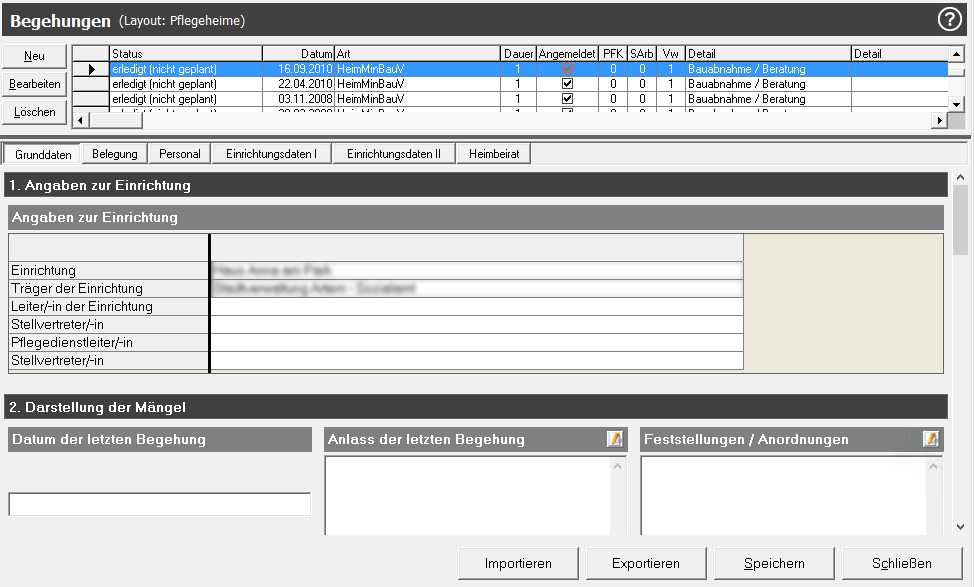Click the Neu button

tap(34, 56)
